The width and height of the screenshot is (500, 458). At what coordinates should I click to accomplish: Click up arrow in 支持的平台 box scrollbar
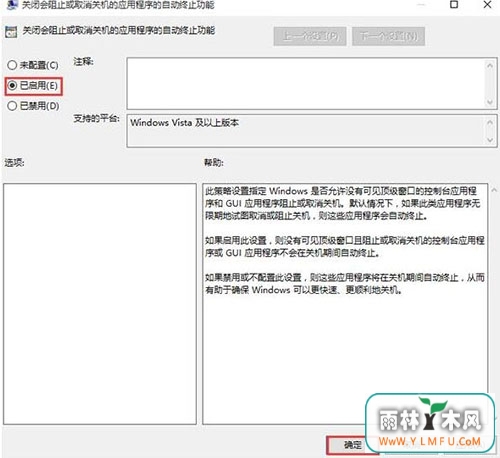pyautogui.click(x=490, y=122)
